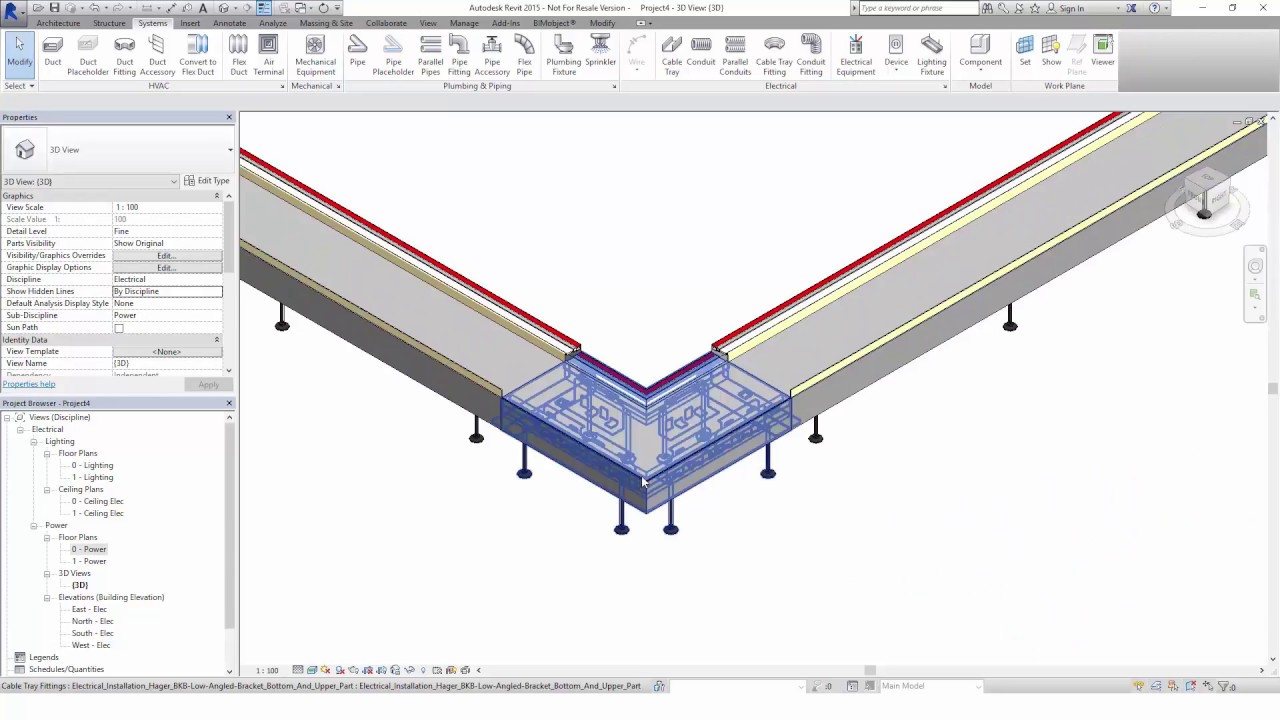Open the Help question mark icon

click(1154, 8)
